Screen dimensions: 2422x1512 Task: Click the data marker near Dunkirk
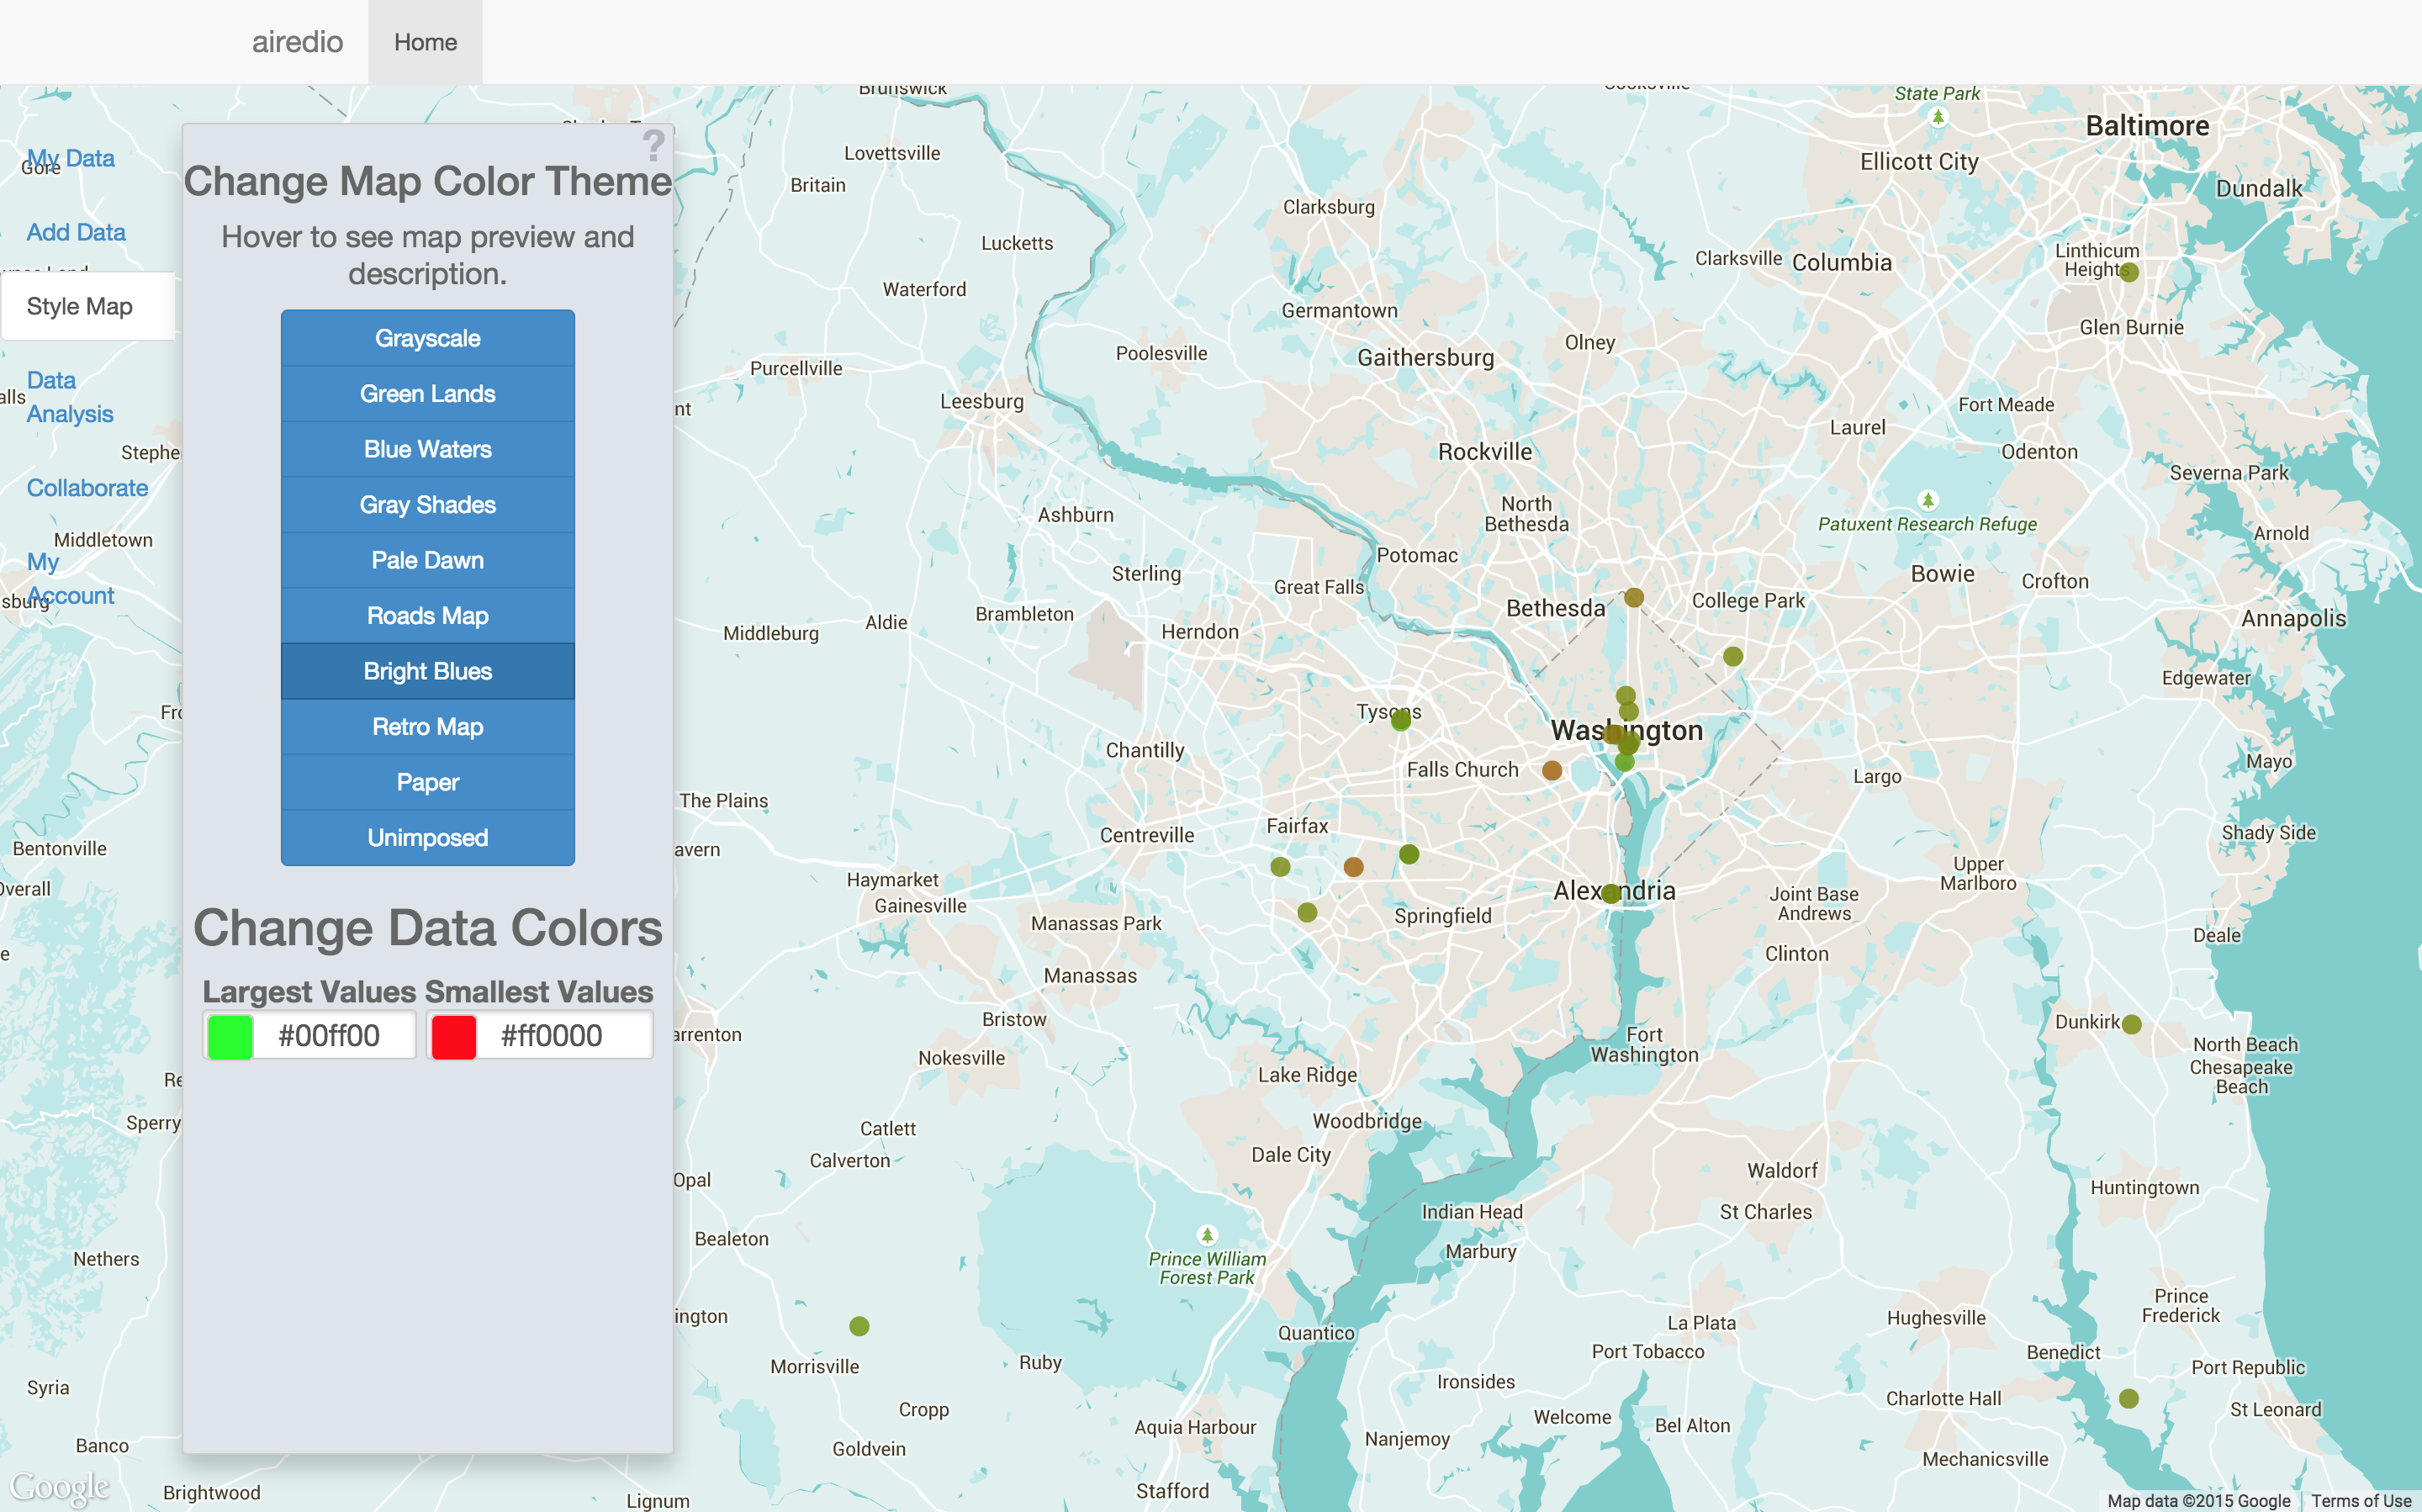[x=2131, y=1024]
